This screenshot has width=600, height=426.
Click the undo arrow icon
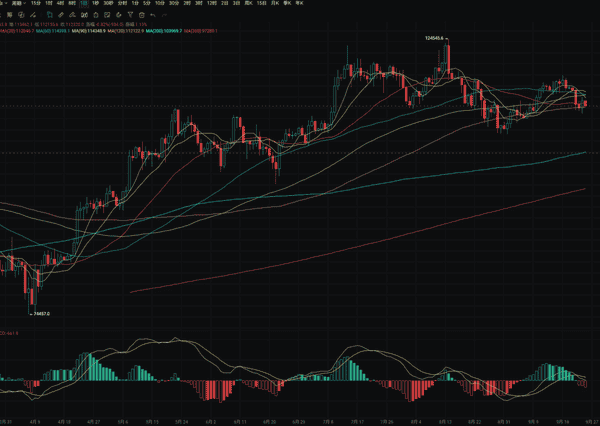pos(153,14)
